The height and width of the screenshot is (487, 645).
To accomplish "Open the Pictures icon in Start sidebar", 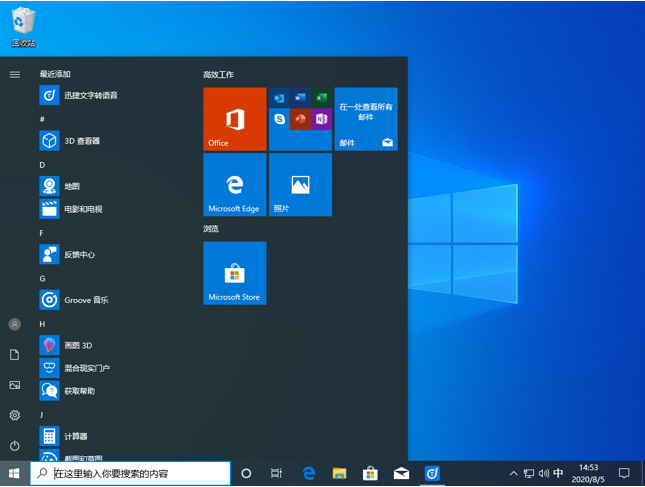I will click(14, 385).
